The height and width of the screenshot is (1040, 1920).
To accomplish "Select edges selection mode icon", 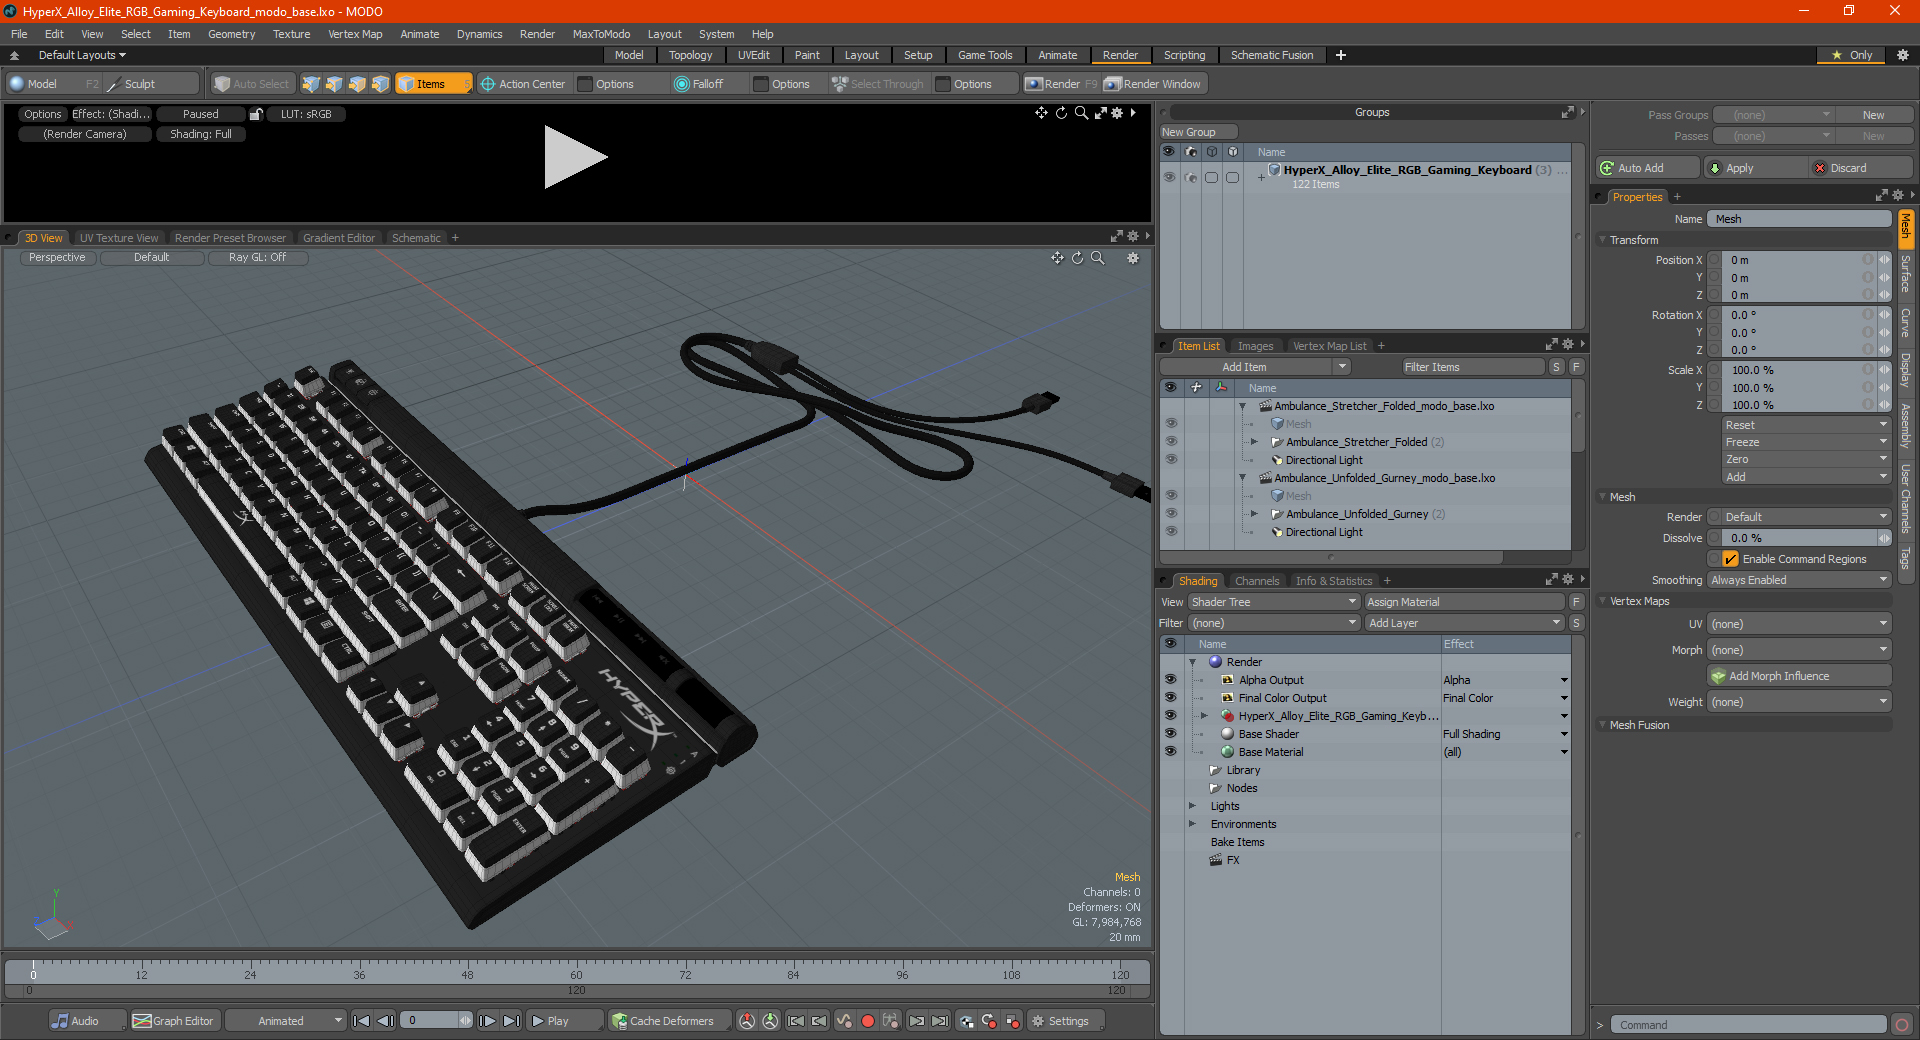I will pos(334,84).
